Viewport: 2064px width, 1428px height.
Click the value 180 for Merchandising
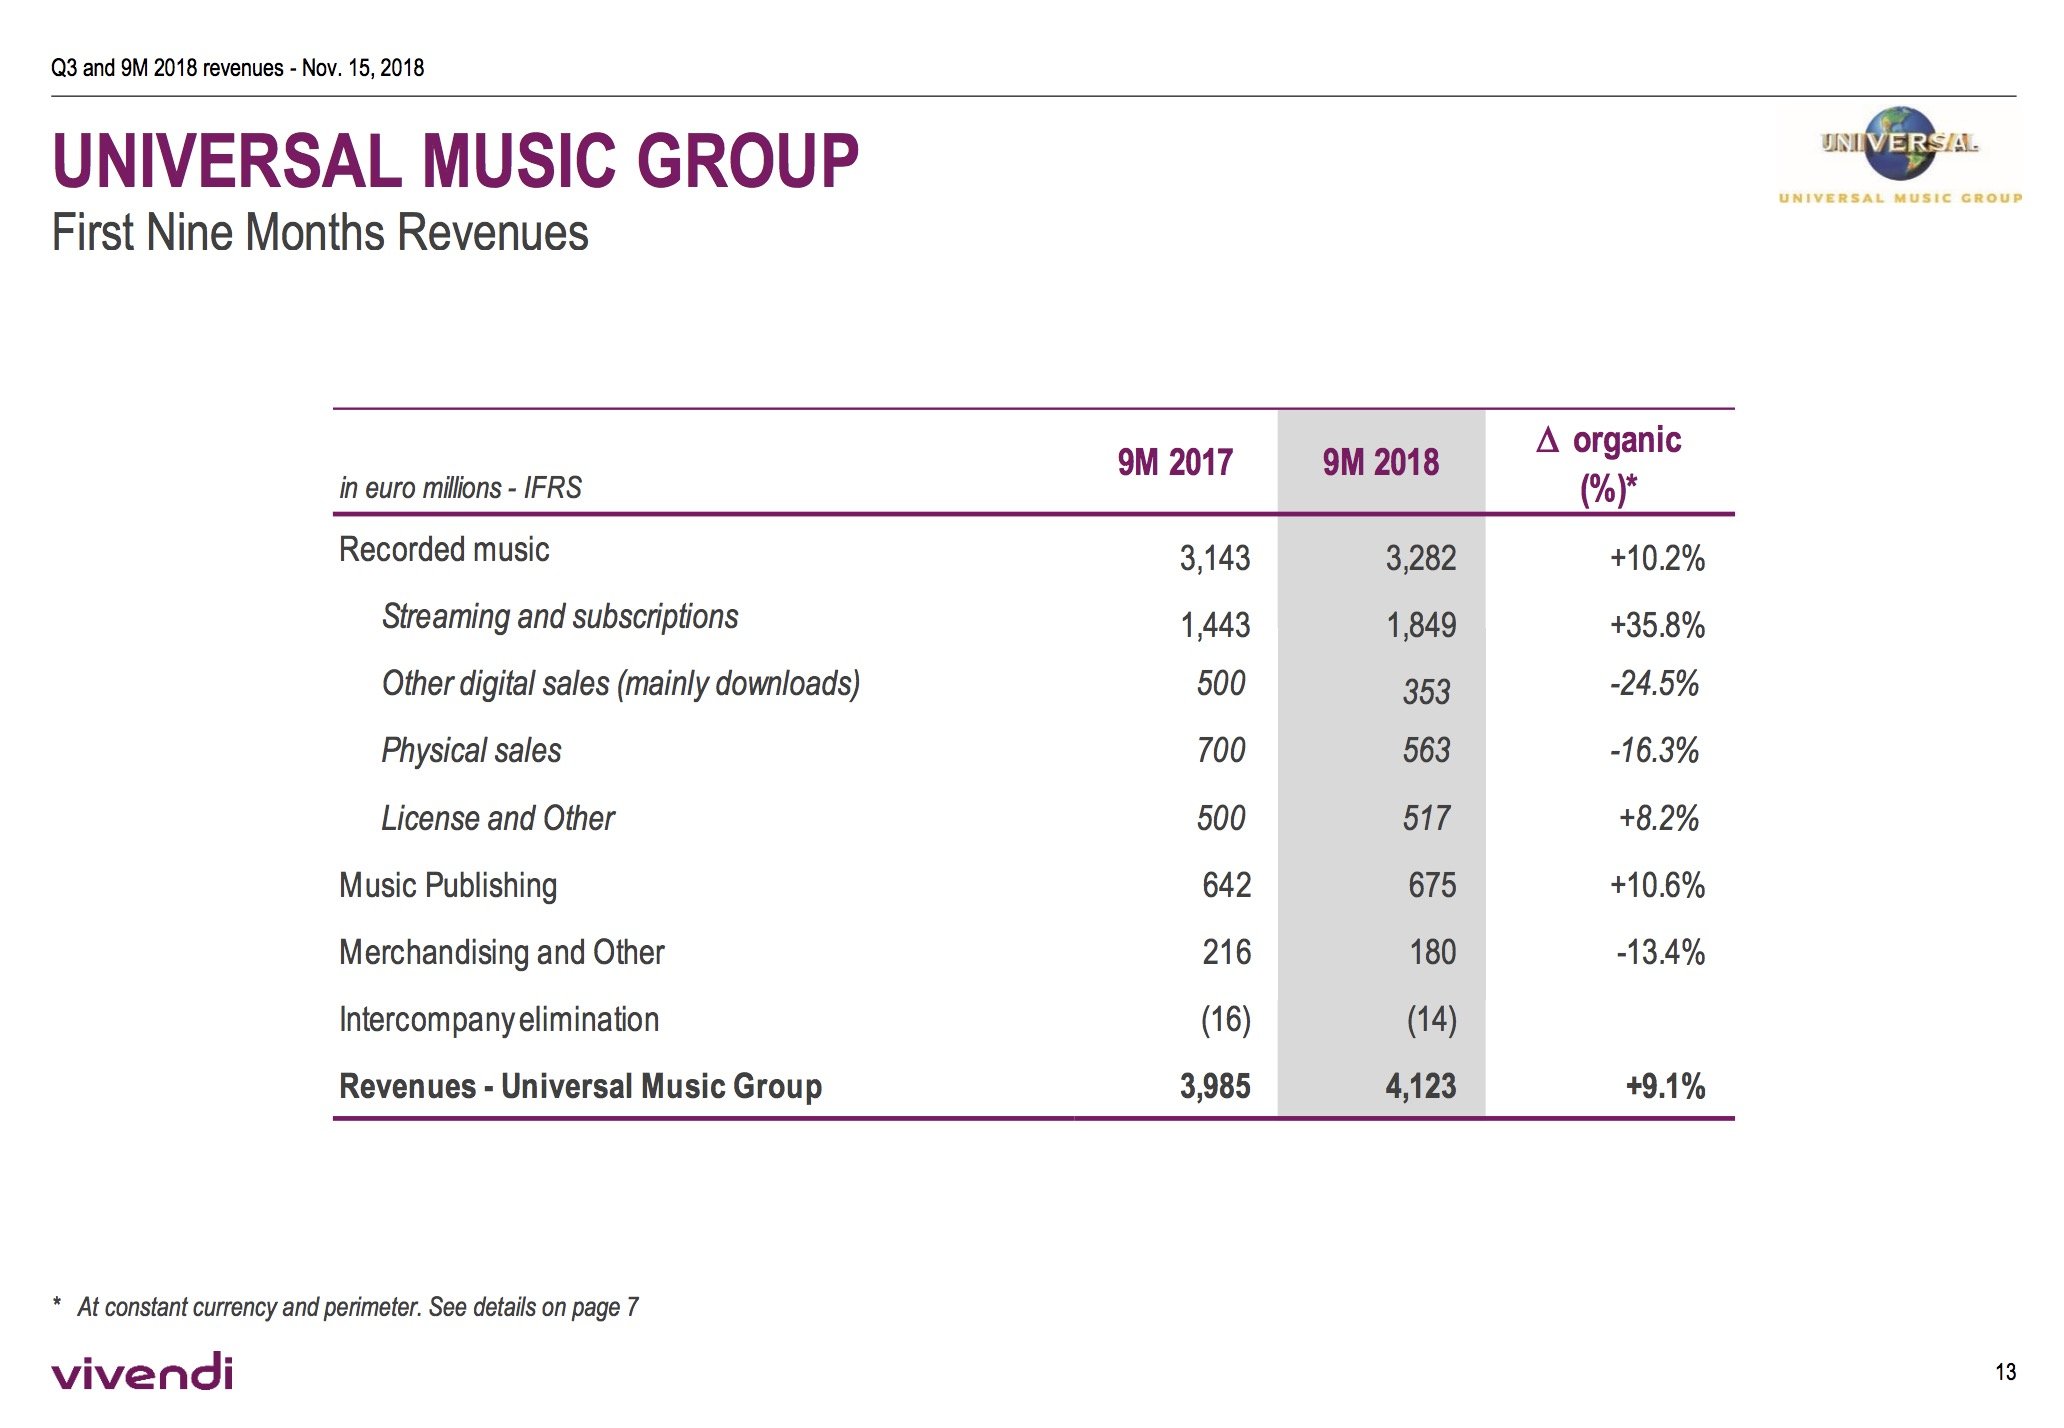[1433, 952]
